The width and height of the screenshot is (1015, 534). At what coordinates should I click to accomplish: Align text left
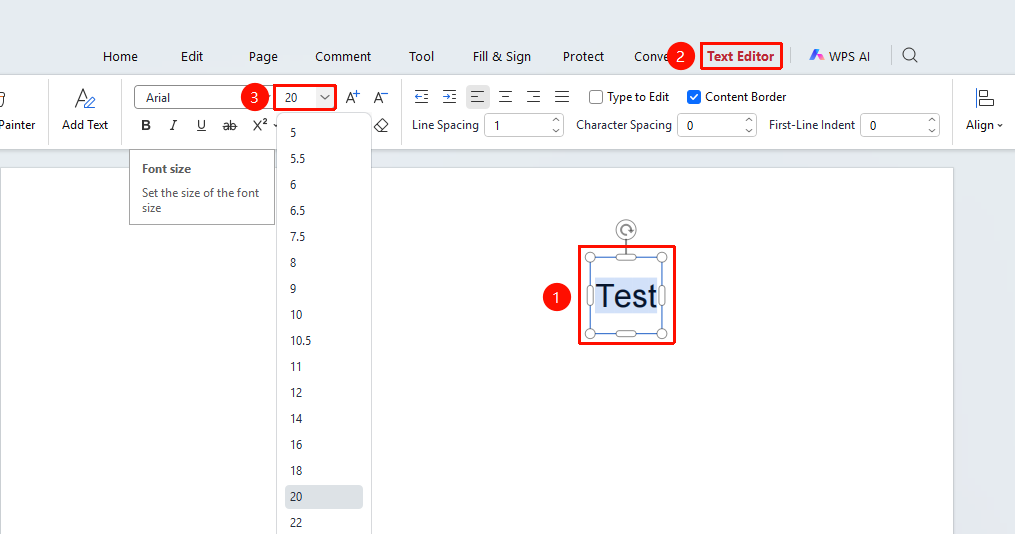(x=478, y=97)
